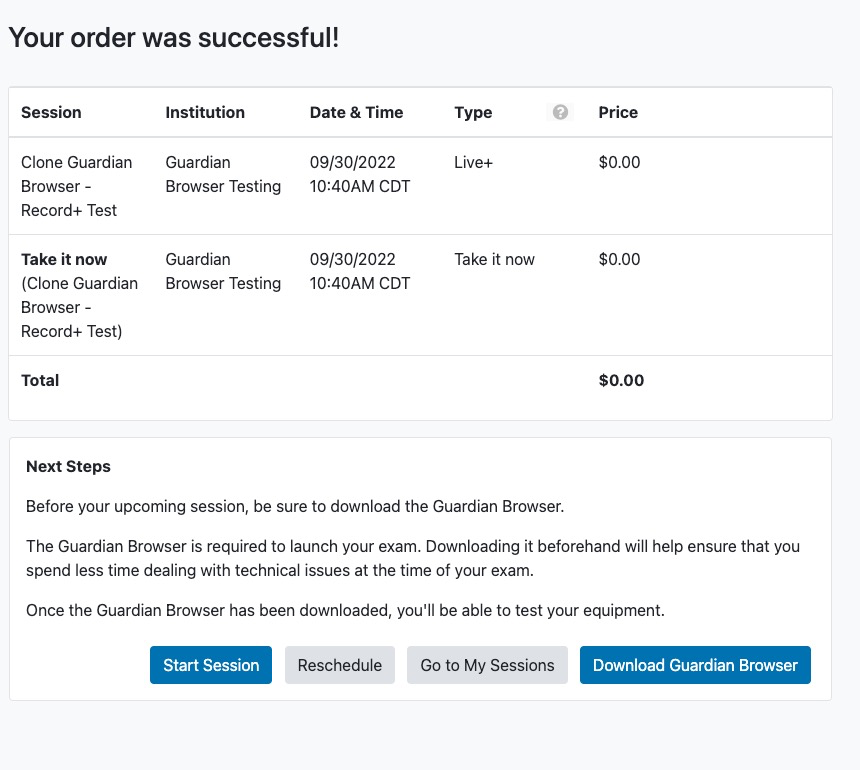Screen dimensions: 860x770
Task: Click the Institution column header
Action: tap(205, 112)
